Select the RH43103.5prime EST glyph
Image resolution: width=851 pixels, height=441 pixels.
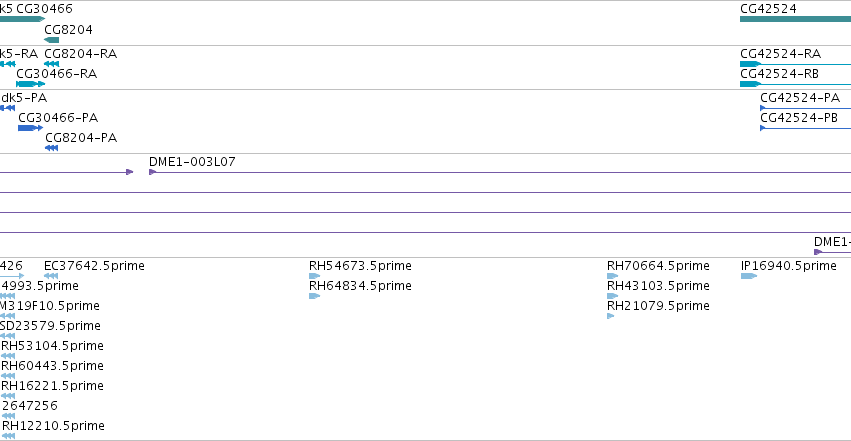(x=613, y=296)
